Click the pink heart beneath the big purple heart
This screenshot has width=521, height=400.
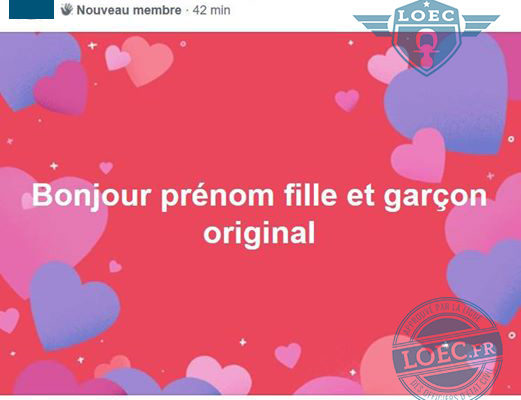tap(419, 156)
